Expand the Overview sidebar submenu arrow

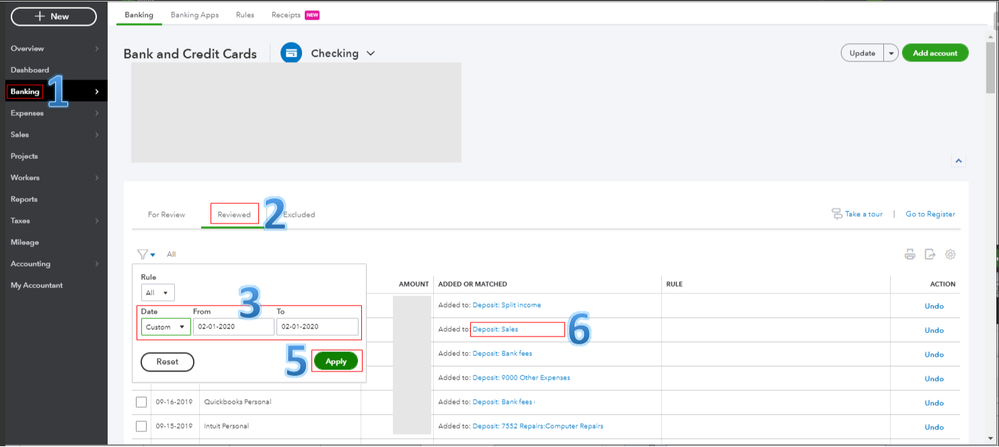(x=97, y=48)
